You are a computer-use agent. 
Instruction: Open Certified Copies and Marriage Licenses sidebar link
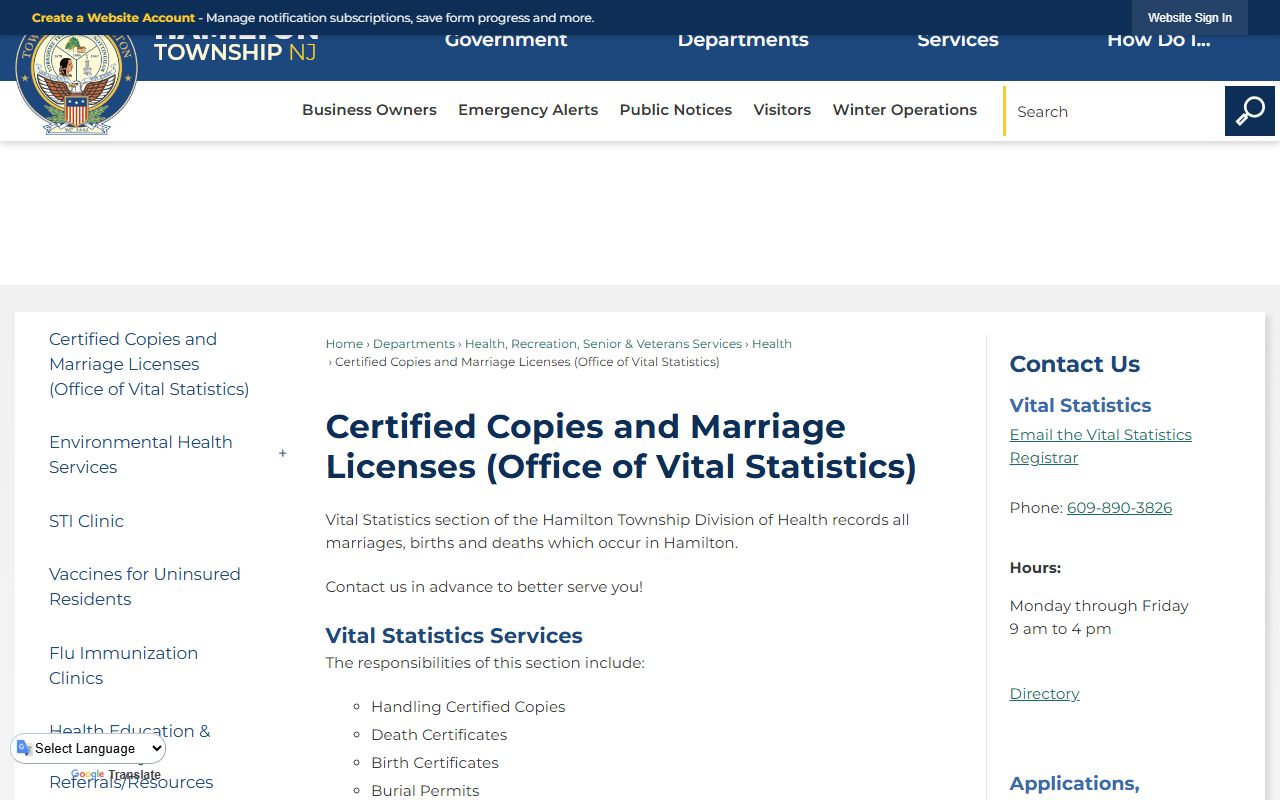point(149,364)
